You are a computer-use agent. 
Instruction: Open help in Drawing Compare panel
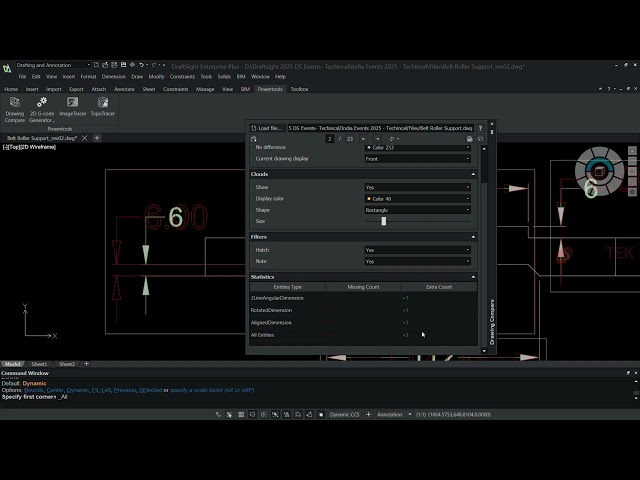(480, 128)
